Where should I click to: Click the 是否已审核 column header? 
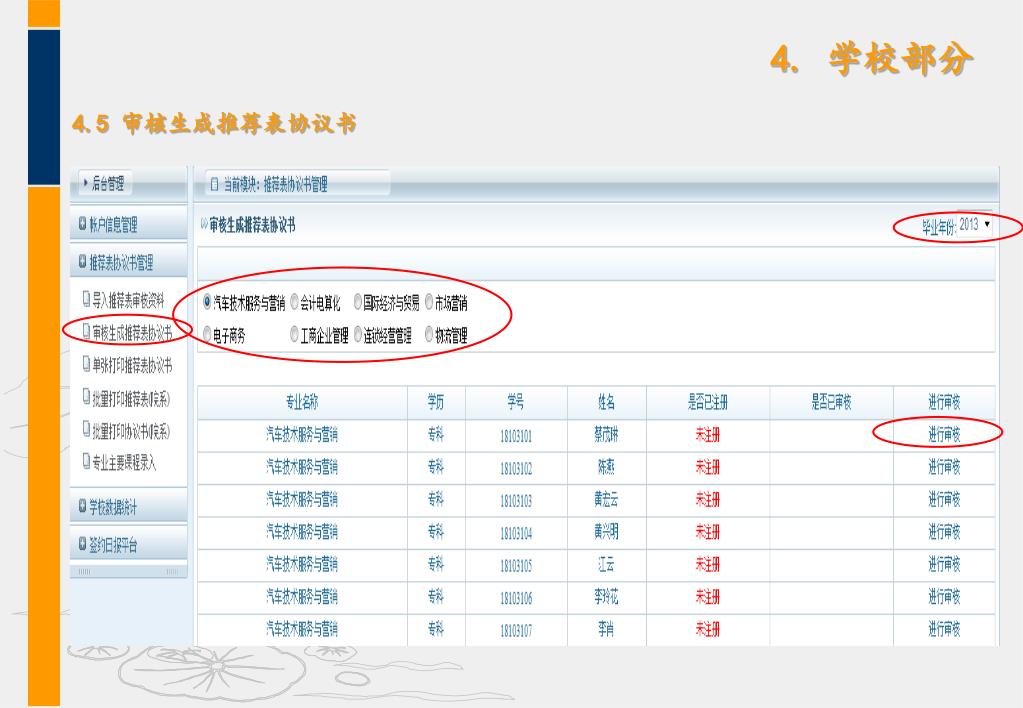click(831, 402)
